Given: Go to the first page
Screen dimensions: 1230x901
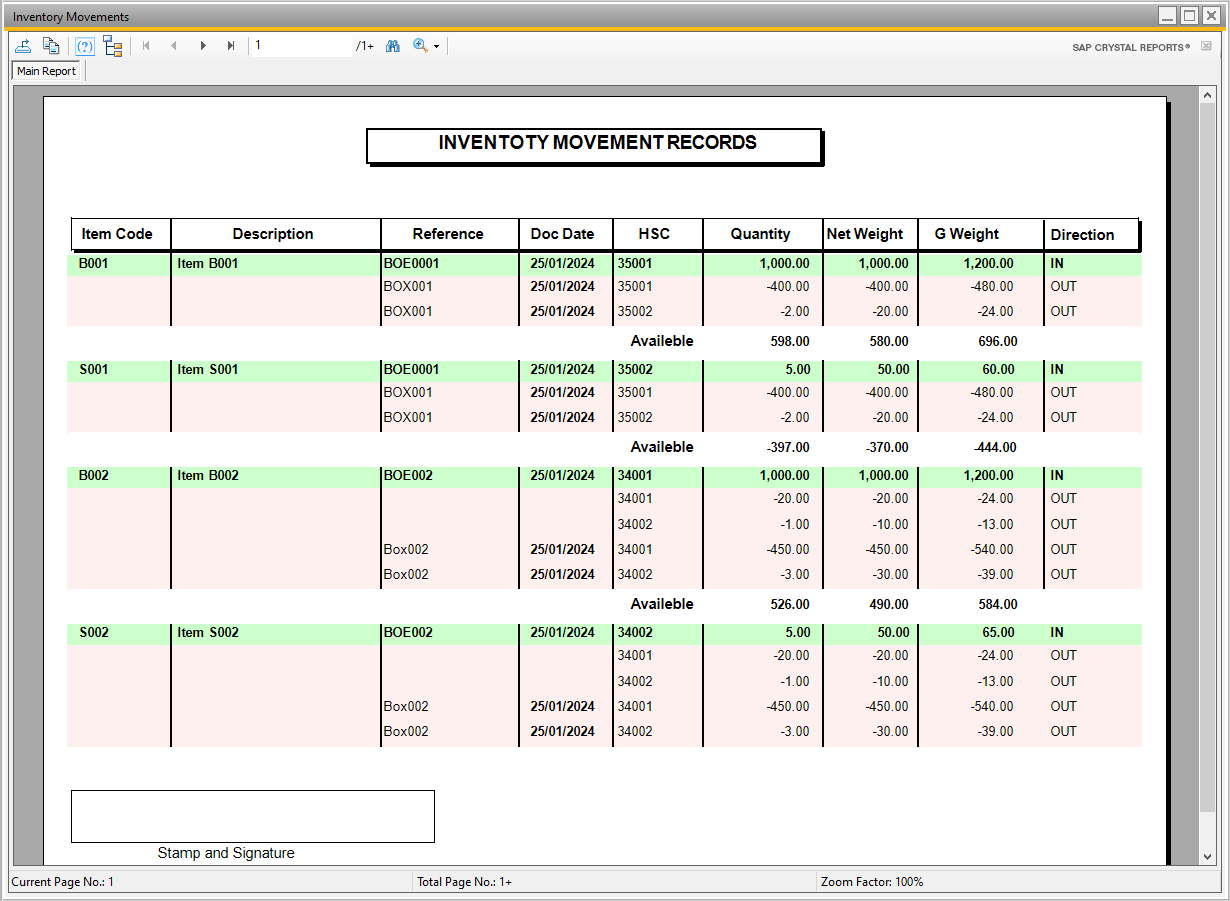Looking at the screenshot, I should pyautogui.click(x=146, y=46).
